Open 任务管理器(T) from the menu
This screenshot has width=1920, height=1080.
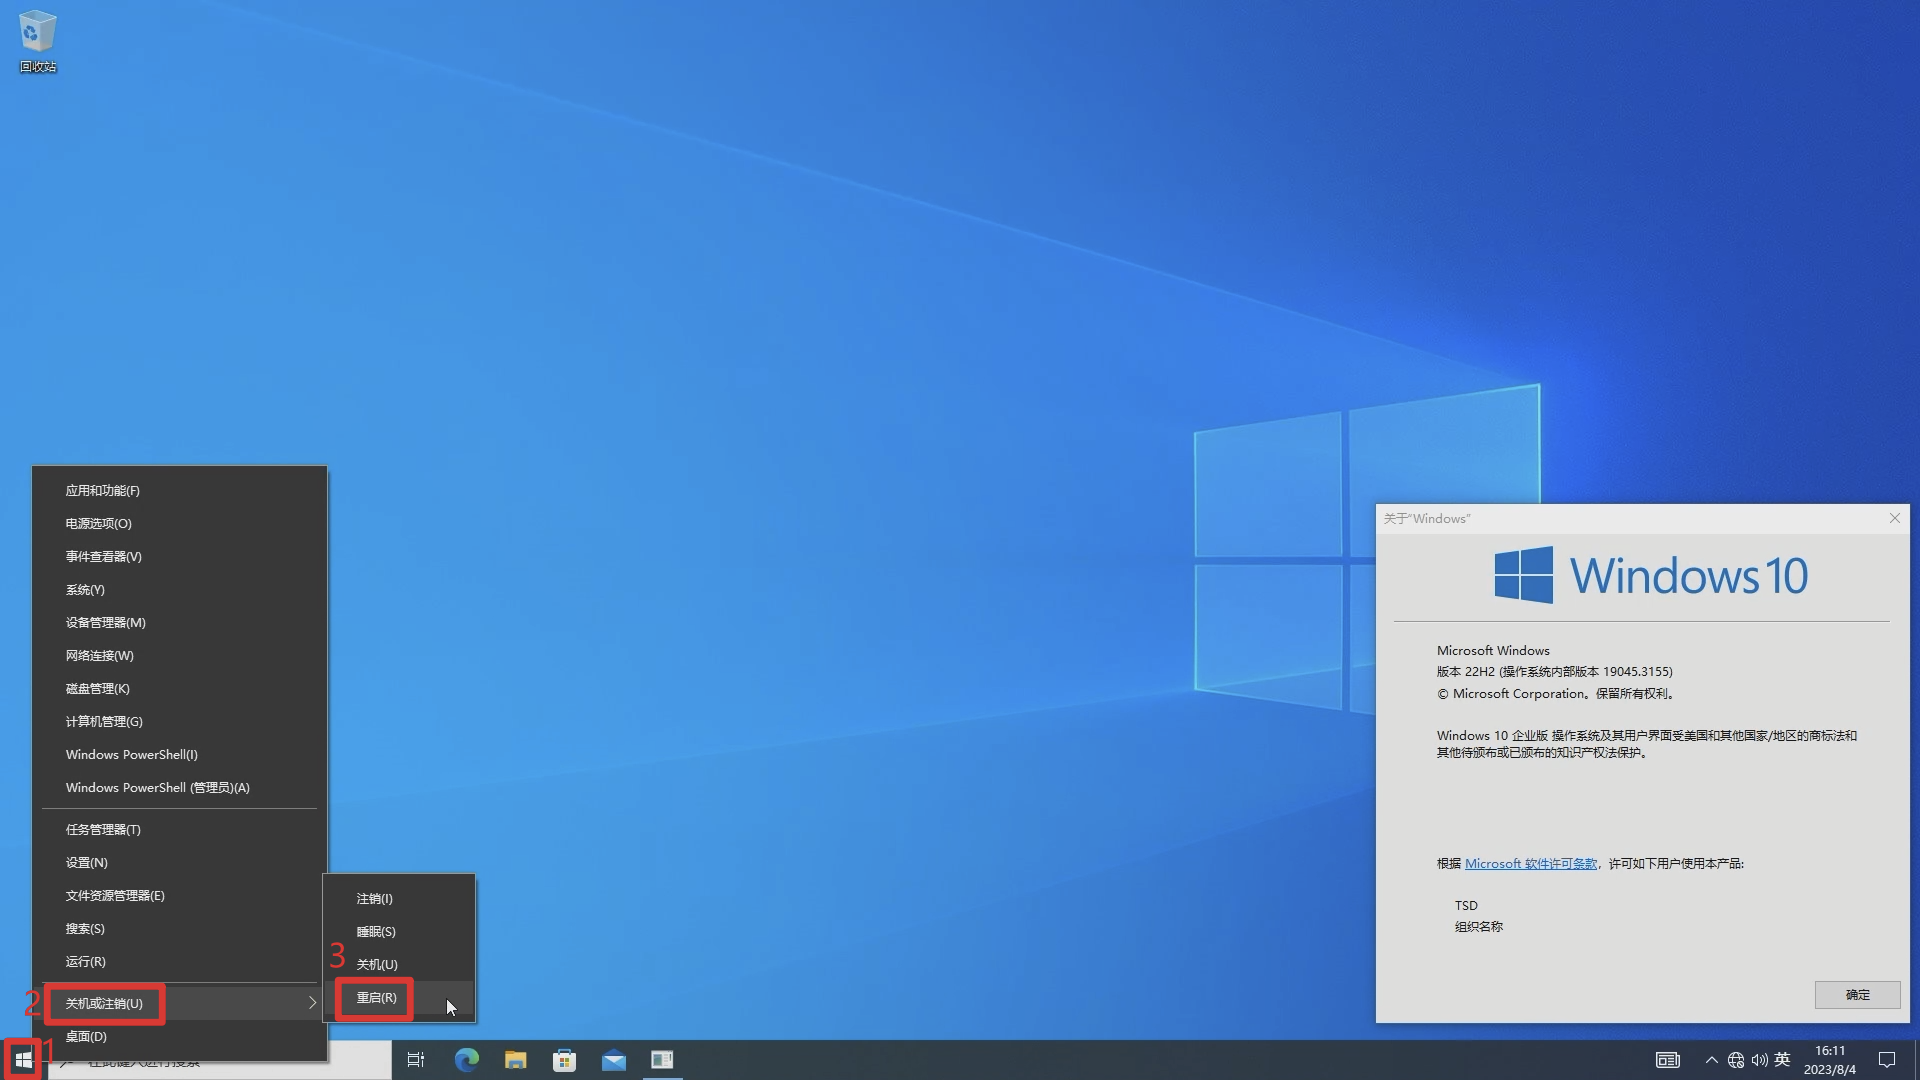coord(180,830)
